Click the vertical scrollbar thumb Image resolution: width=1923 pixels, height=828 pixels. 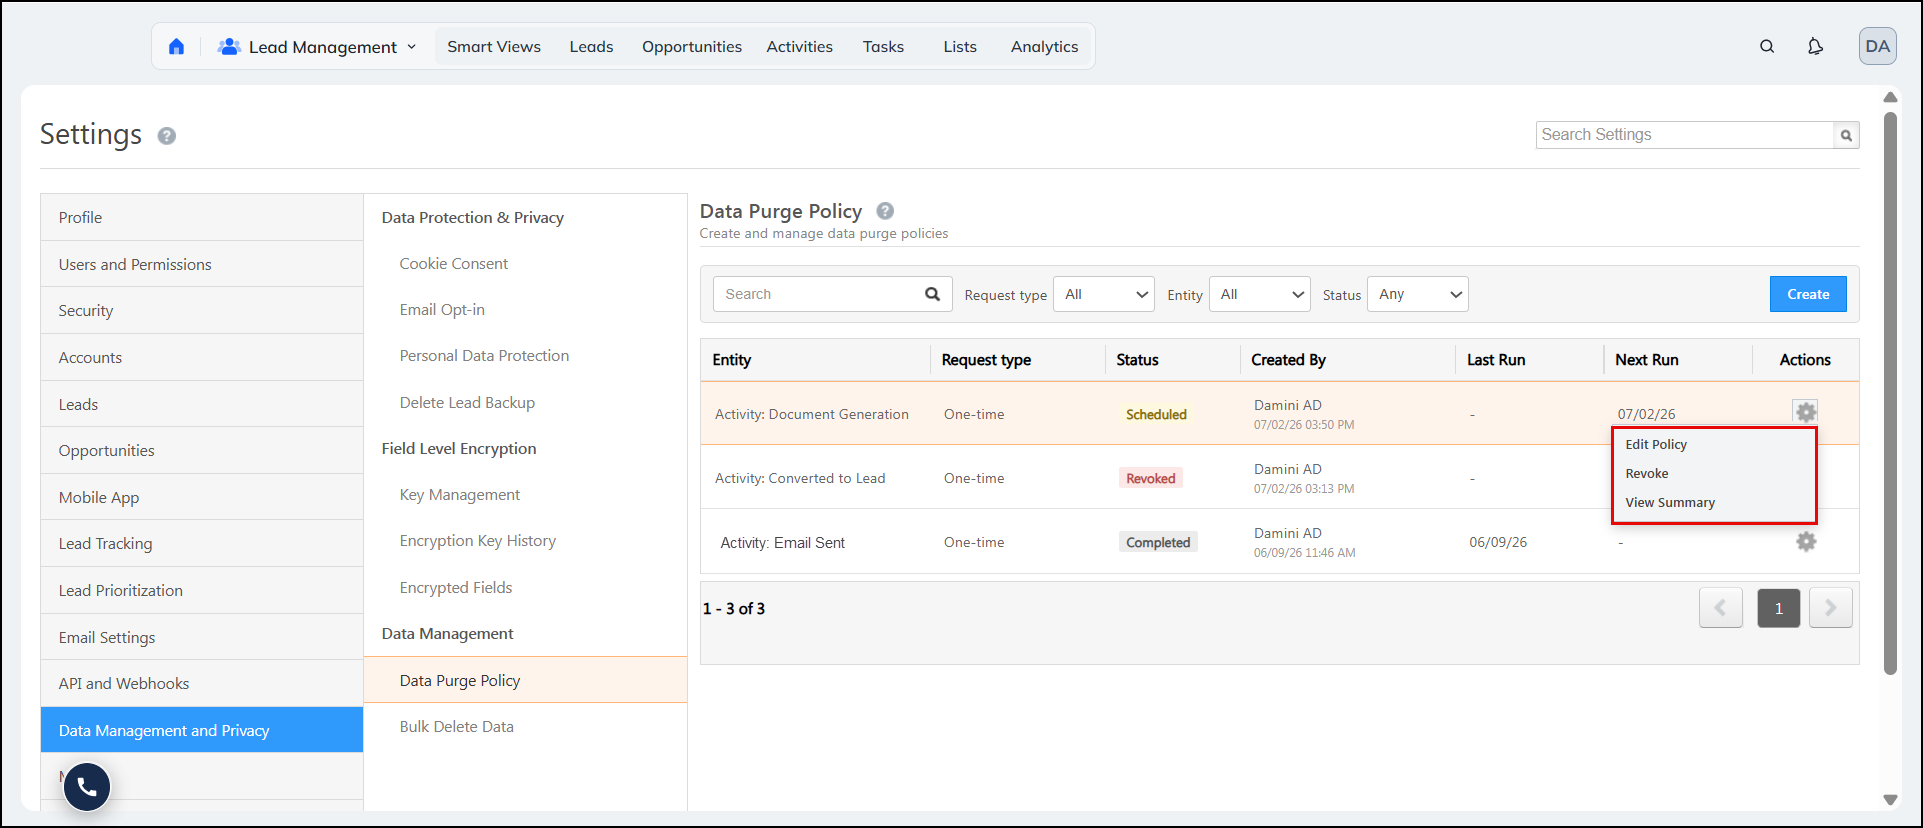[x=1890, y=393]
